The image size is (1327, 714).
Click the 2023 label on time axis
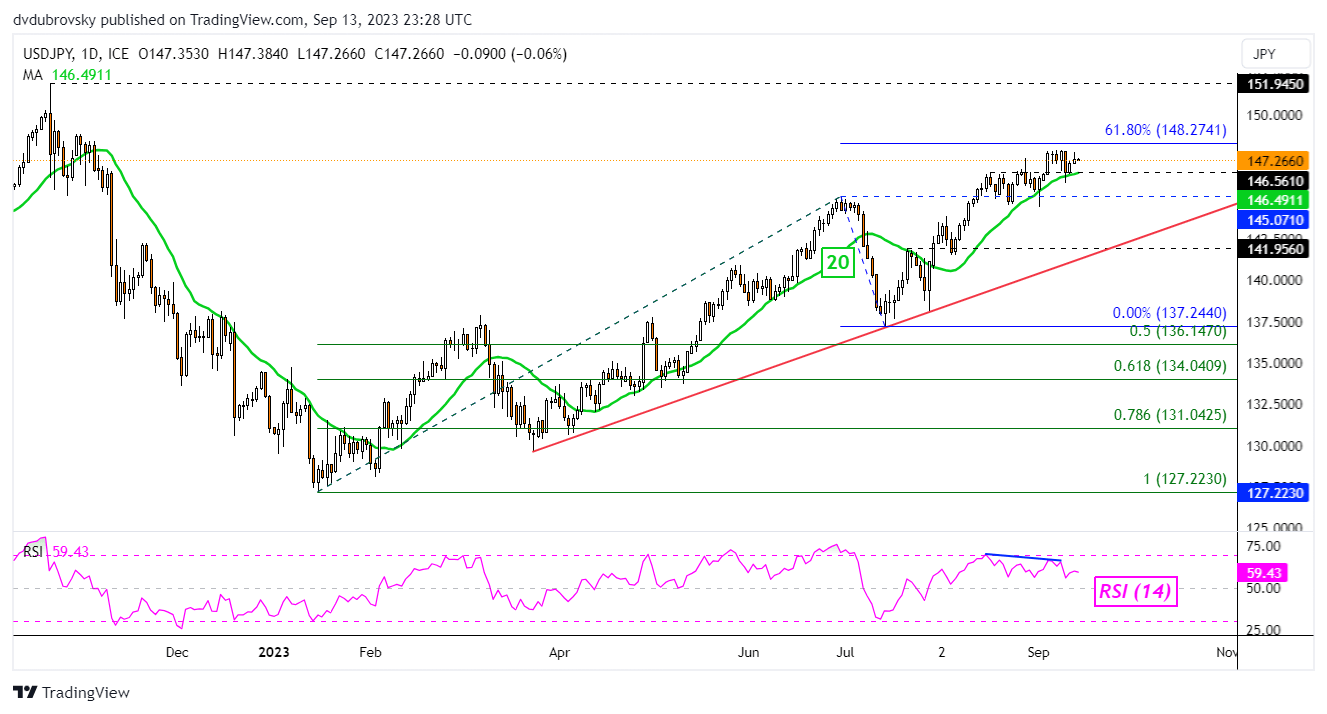tap(273, 652)
